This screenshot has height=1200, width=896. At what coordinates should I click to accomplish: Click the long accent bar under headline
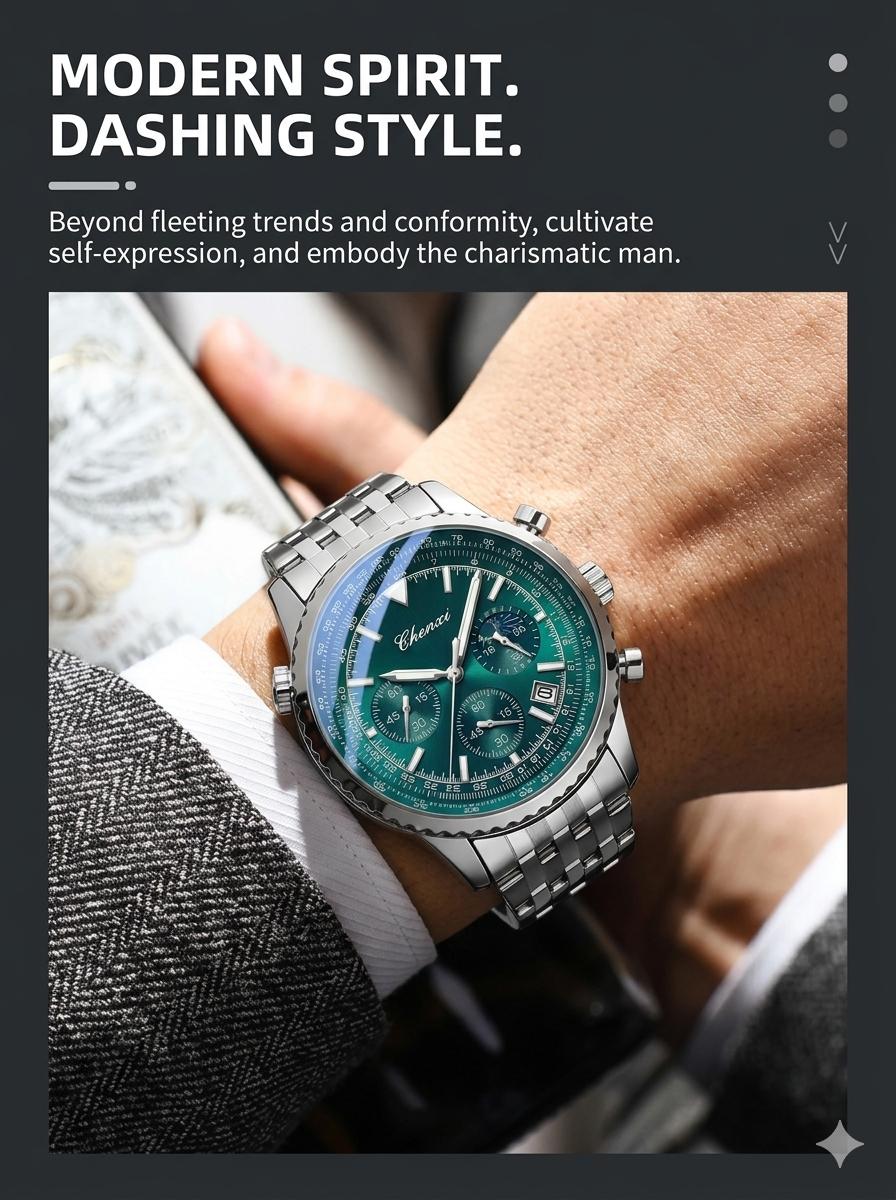(84, 185)
